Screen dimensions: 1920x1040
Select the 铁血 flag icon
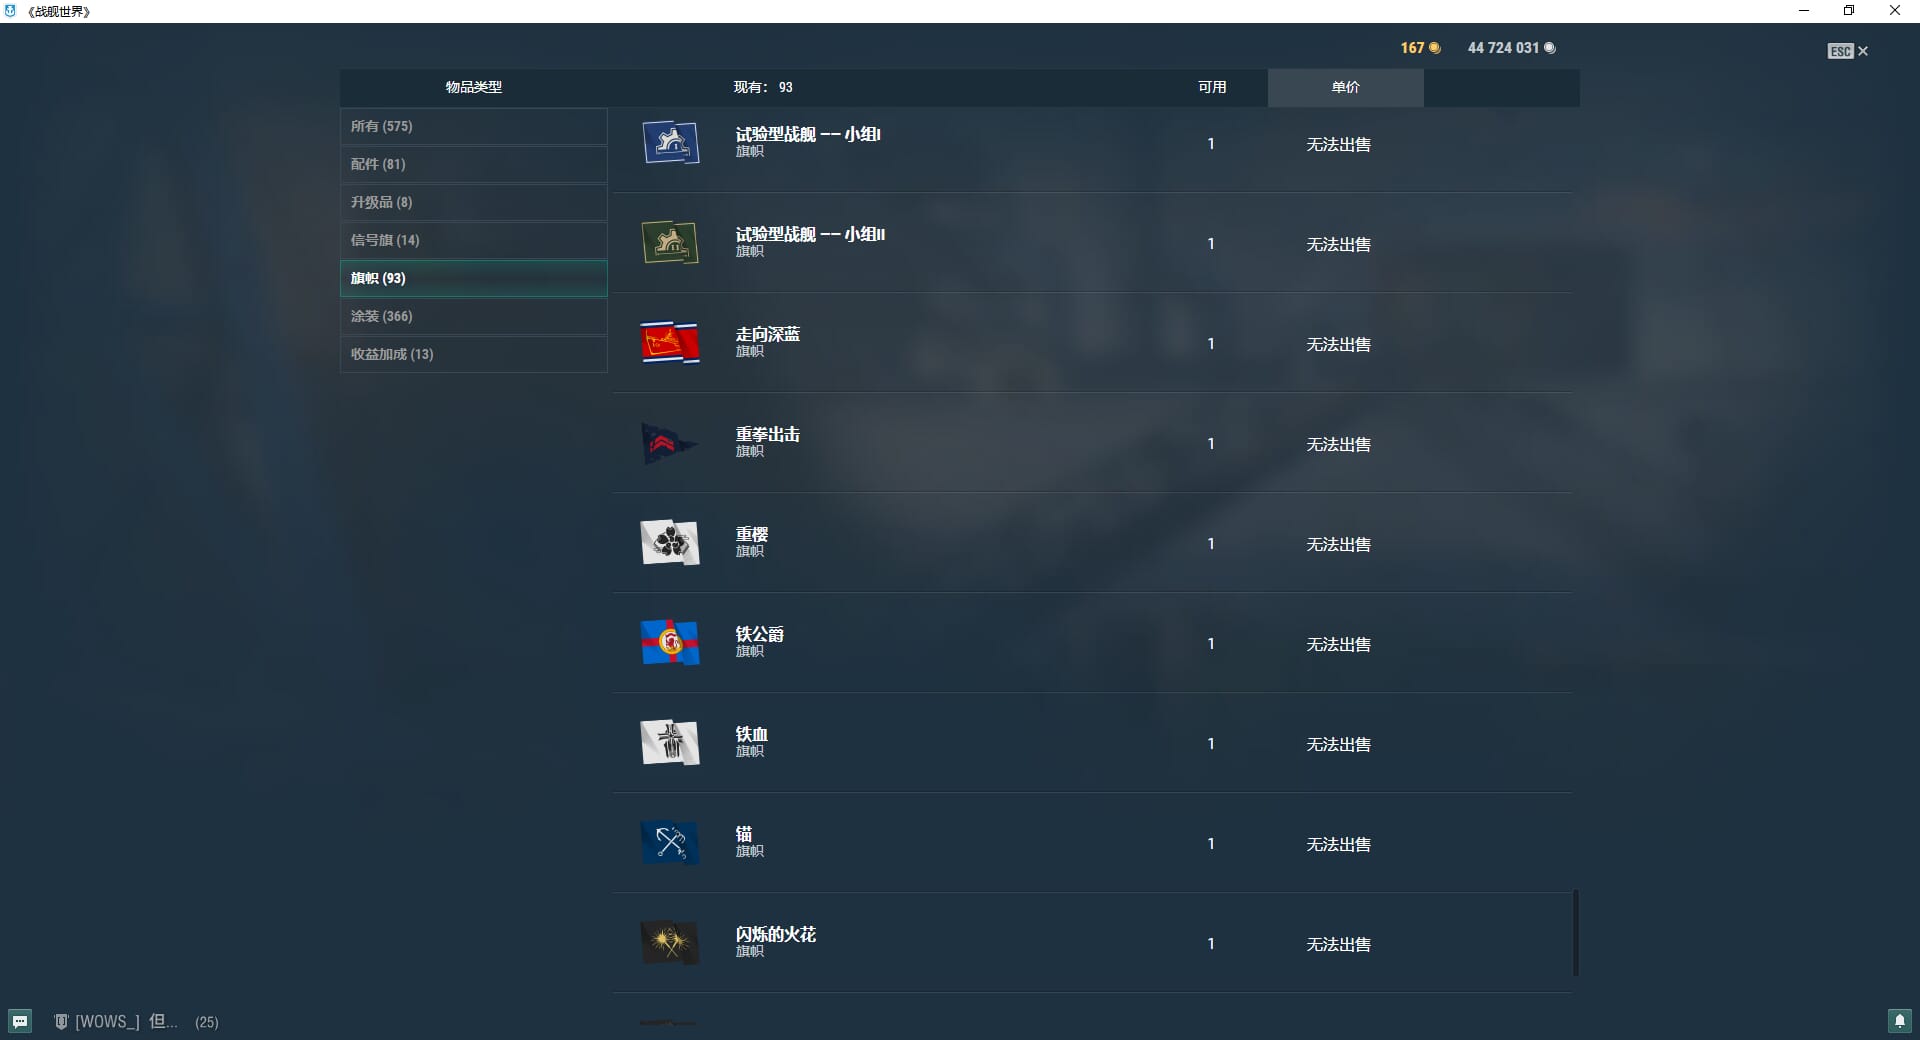coord(670,743)
